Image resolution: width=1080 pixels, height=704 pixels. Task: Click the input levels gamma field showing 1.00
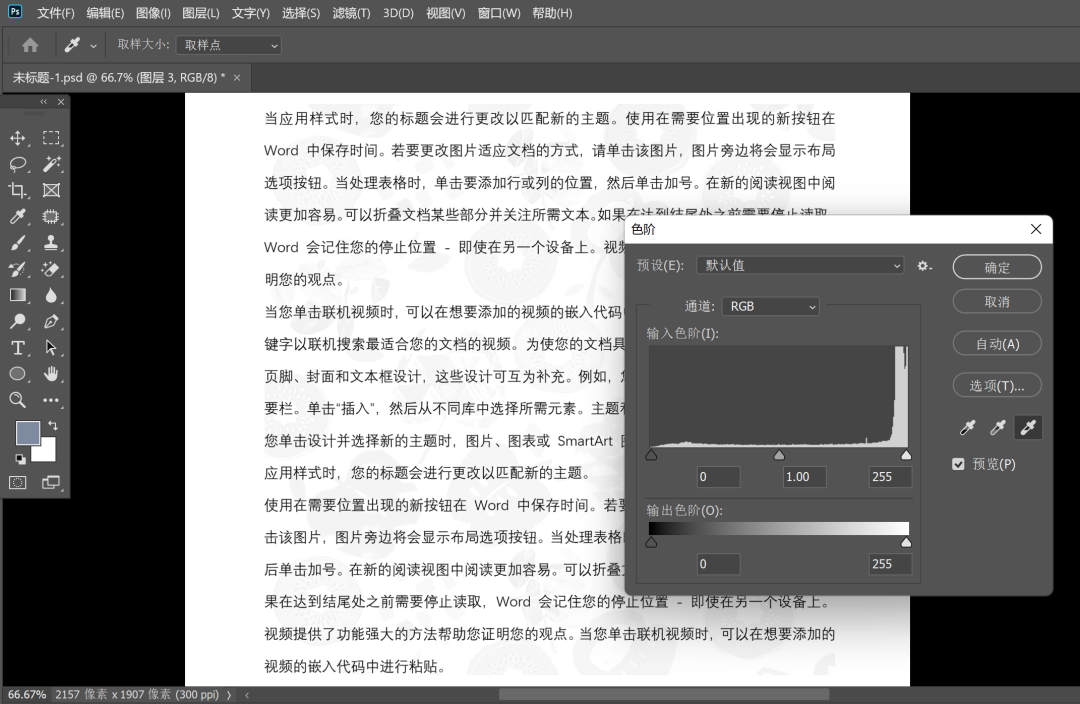804,477
